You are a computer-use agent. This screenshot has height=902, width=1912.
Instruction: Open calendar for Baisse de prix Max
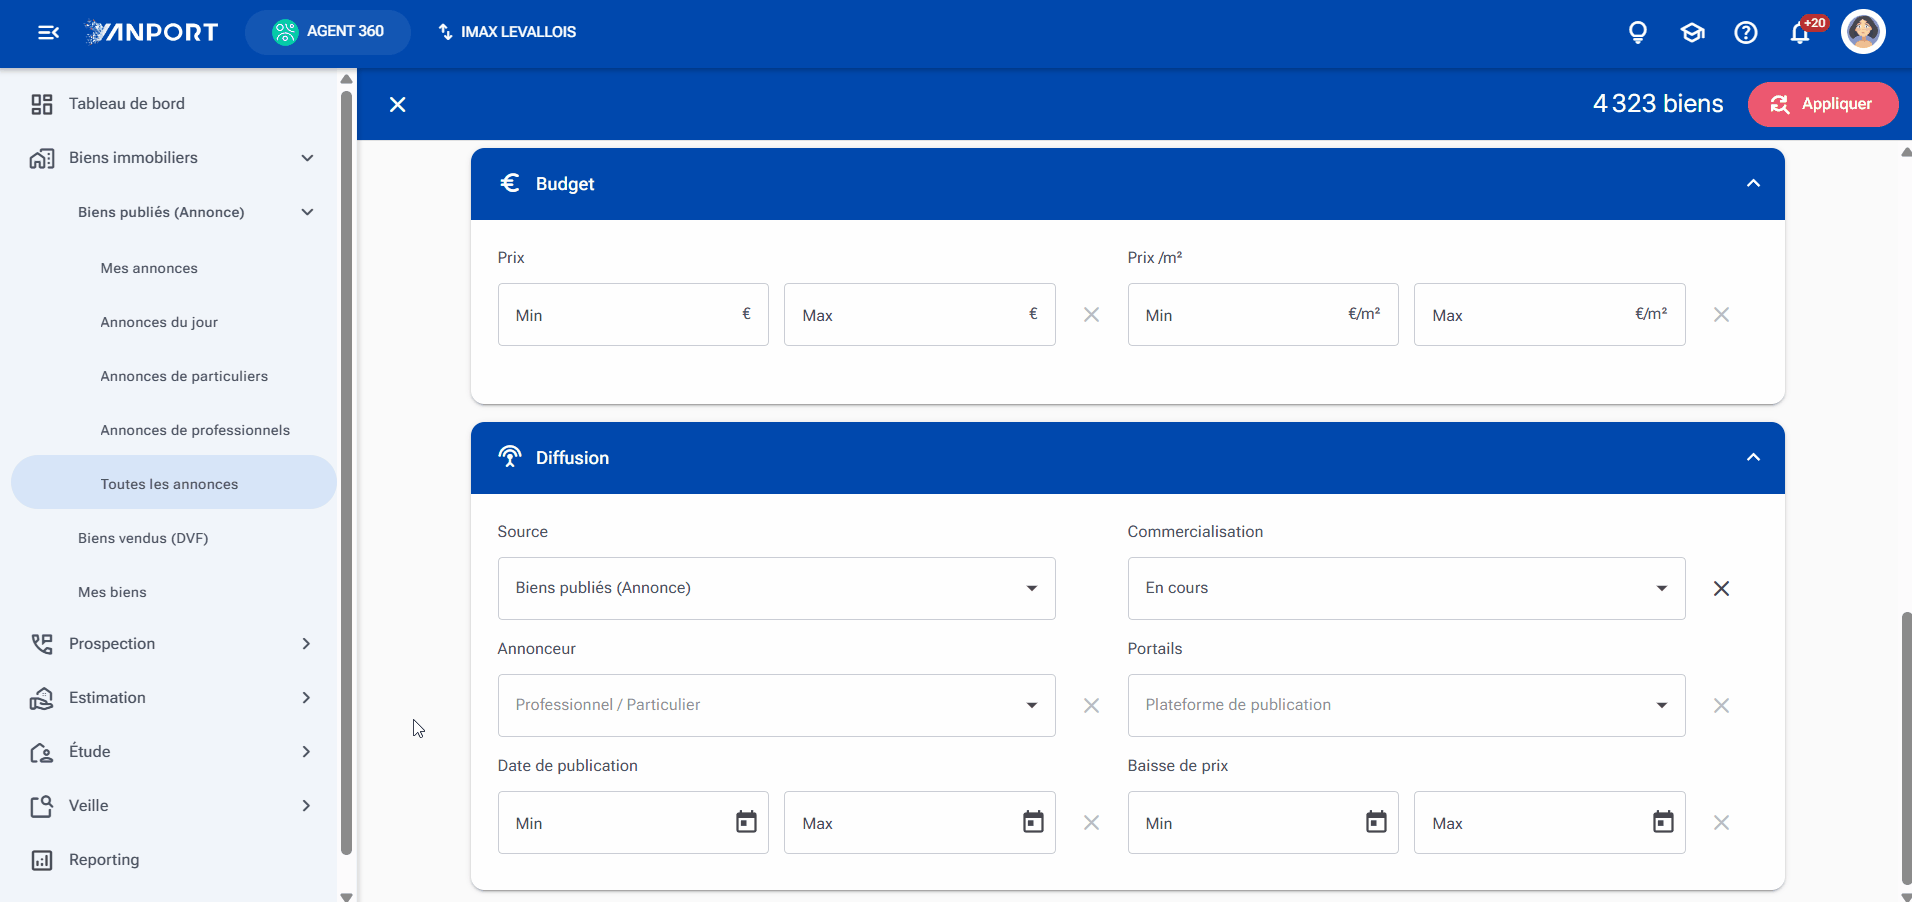pyautogui.click(x=1663, y=822)
